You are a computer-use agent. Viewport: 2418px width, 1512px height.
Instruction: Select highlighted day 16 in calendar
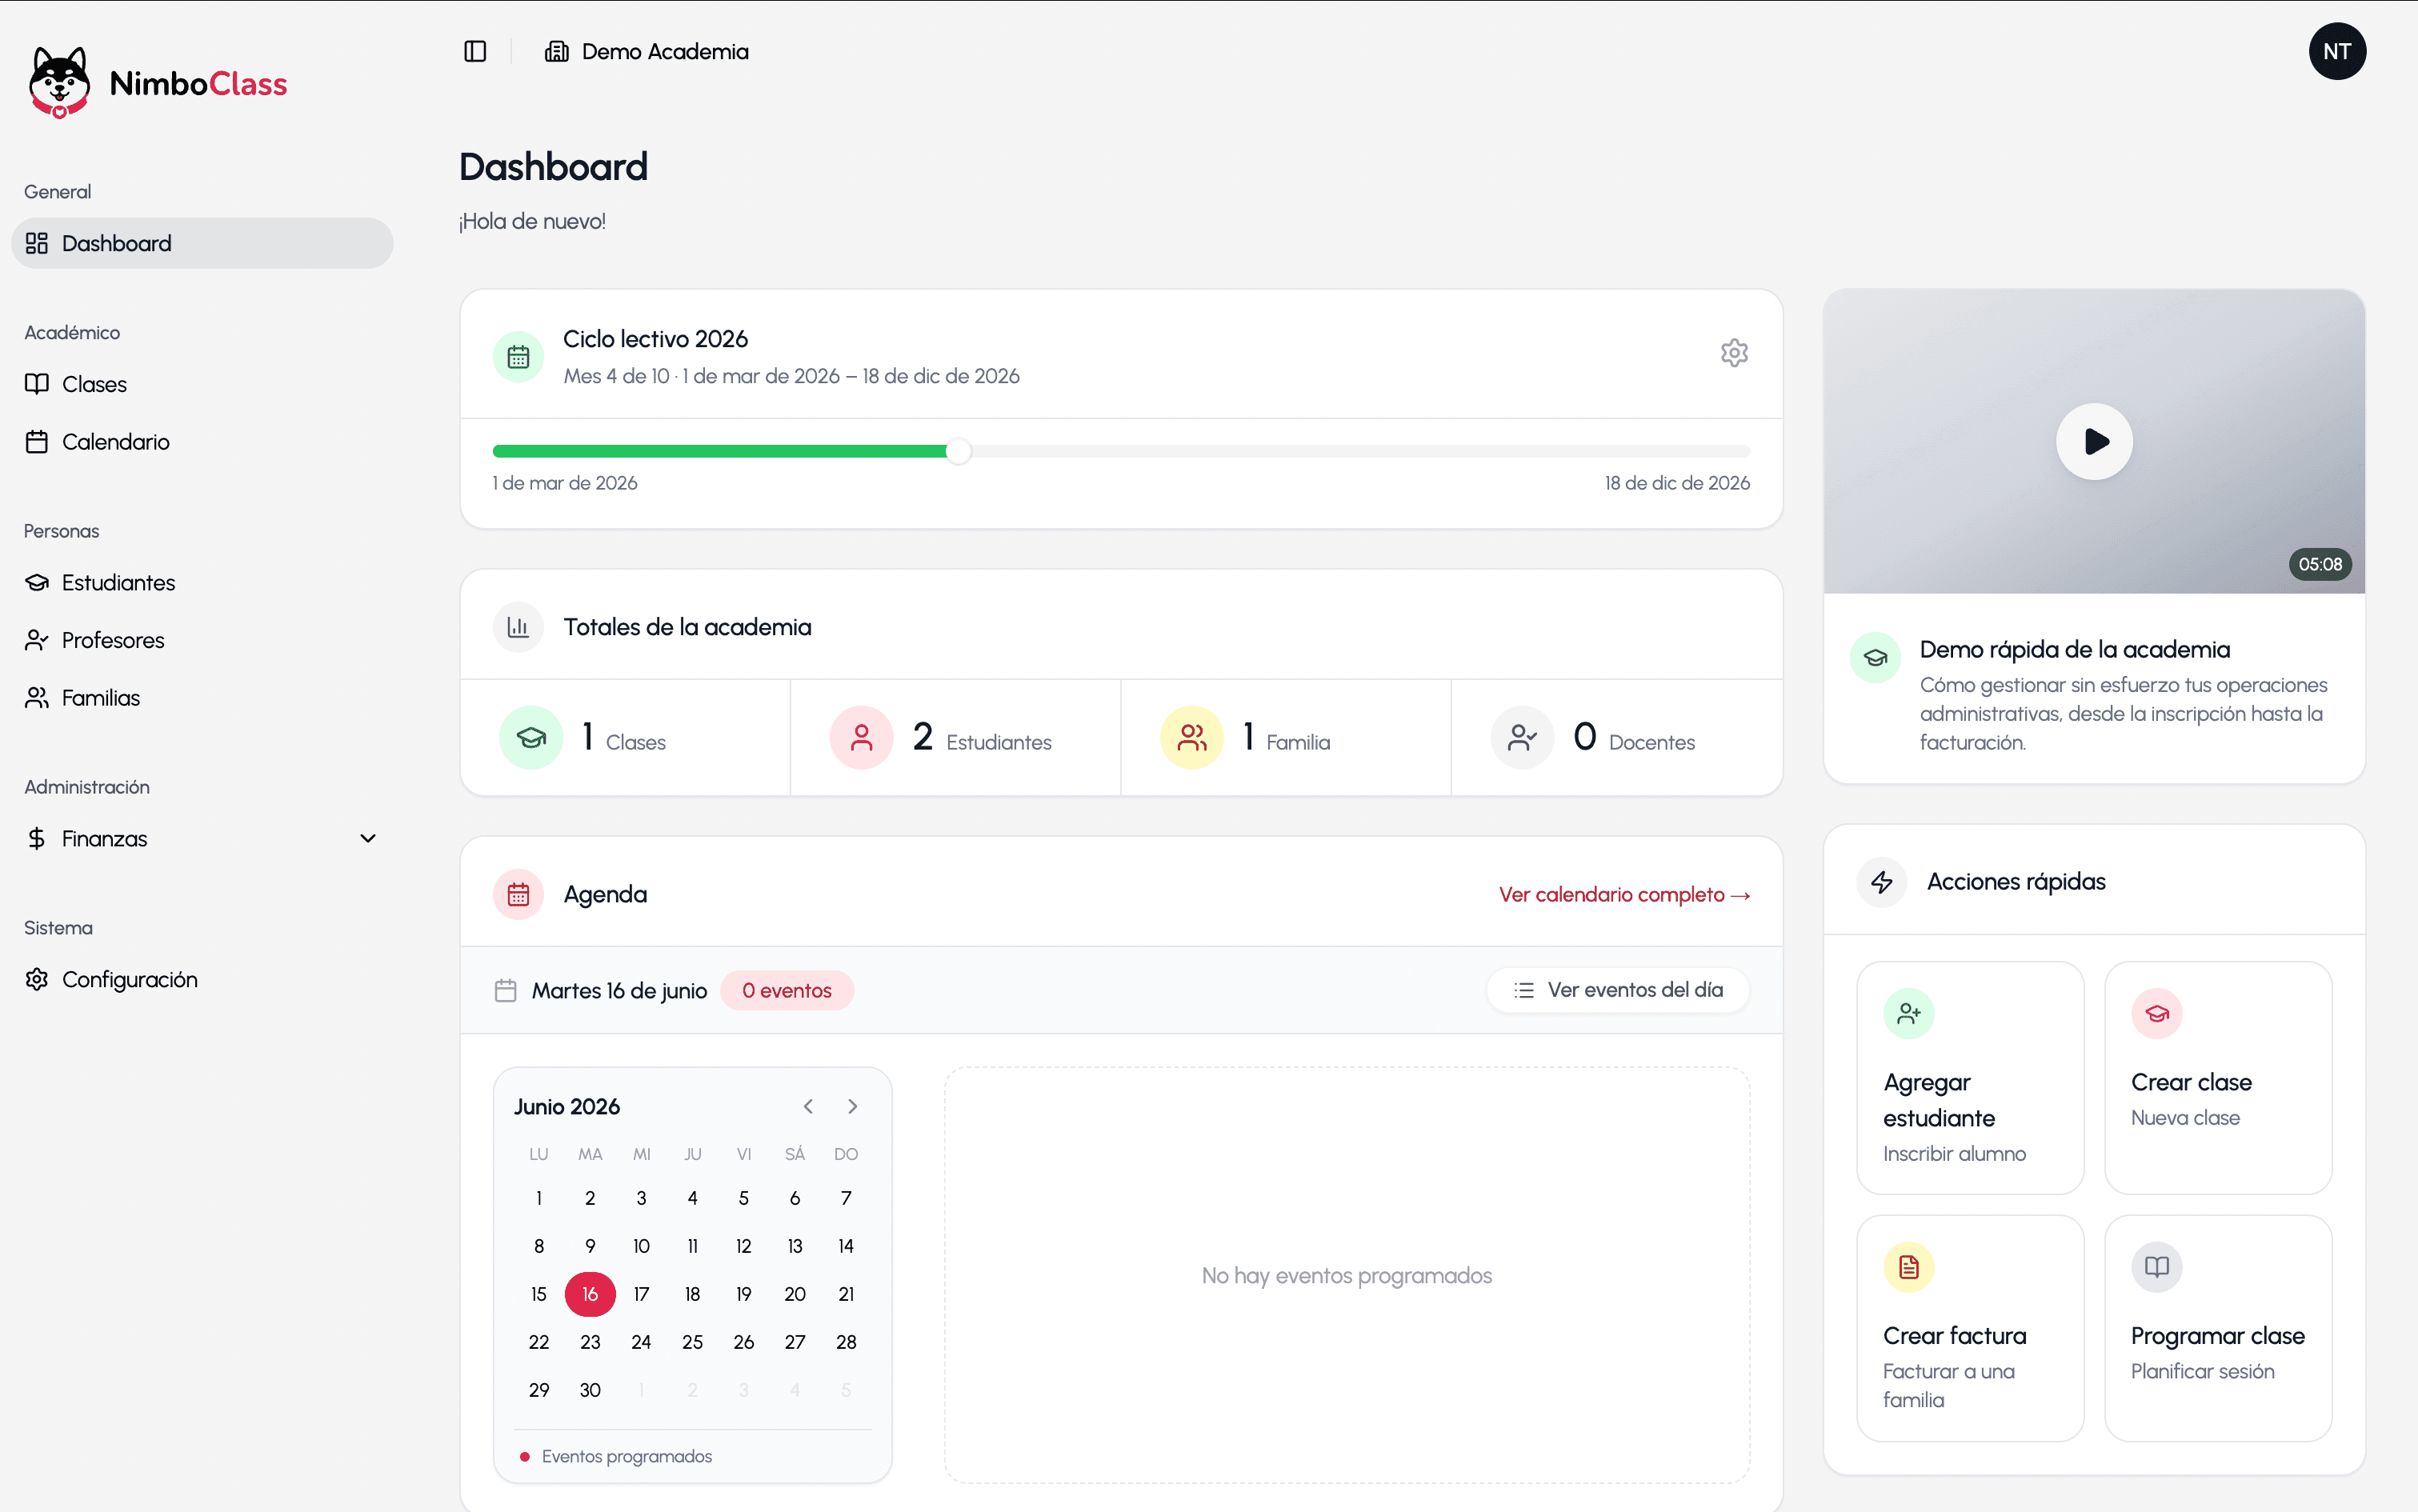pos(590,1294)
